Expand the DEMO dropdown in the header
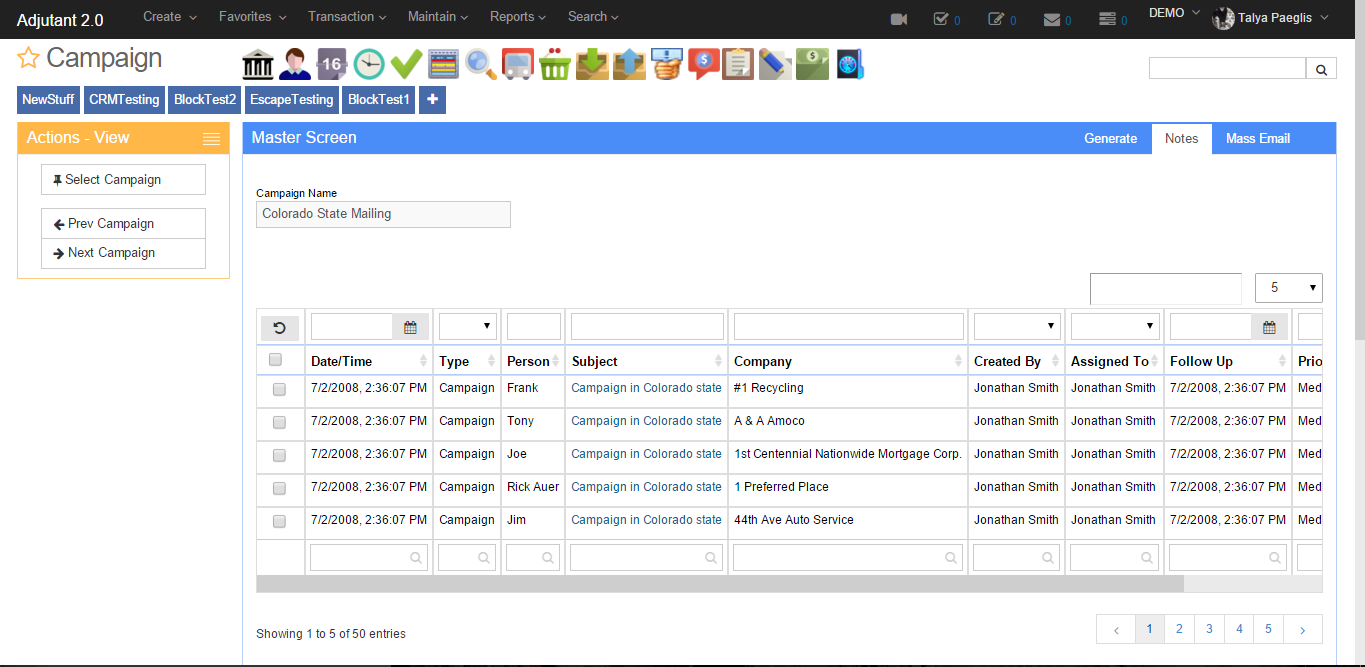 pos(1173,13)
